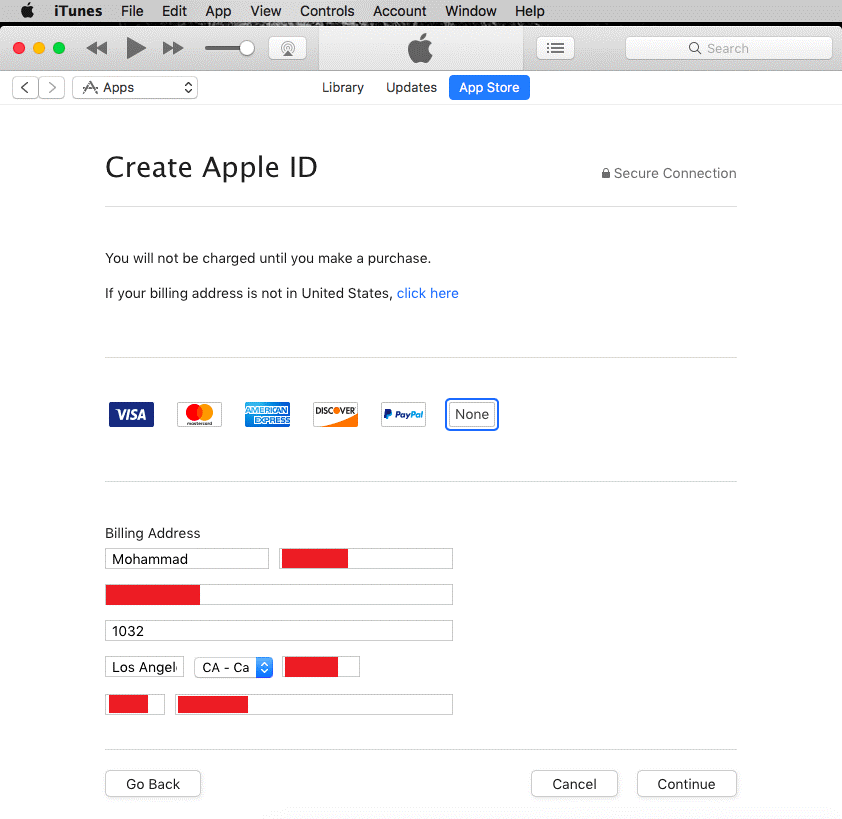Open the Up Next list icon
This screenshot has width=842, height=819.
(555, 48)
